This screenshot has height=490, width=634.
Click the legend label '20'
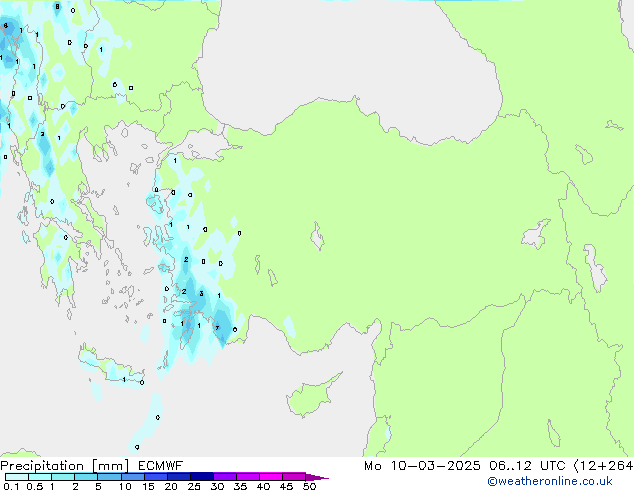point(171,486)
